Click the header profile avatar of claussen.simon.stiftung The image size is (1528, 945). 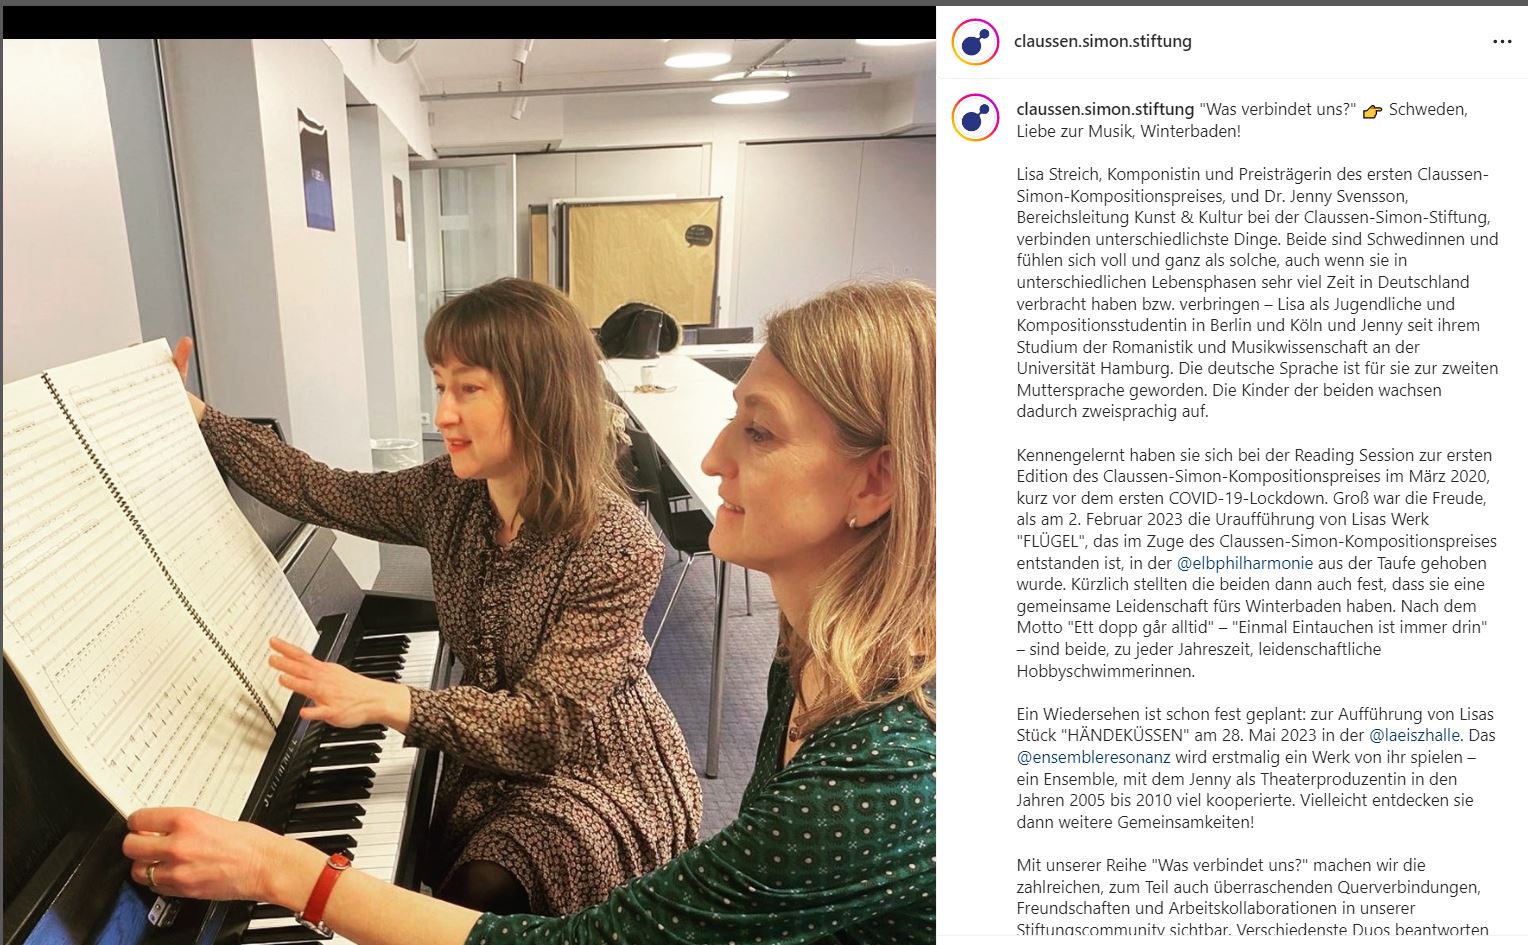(975, 42)
